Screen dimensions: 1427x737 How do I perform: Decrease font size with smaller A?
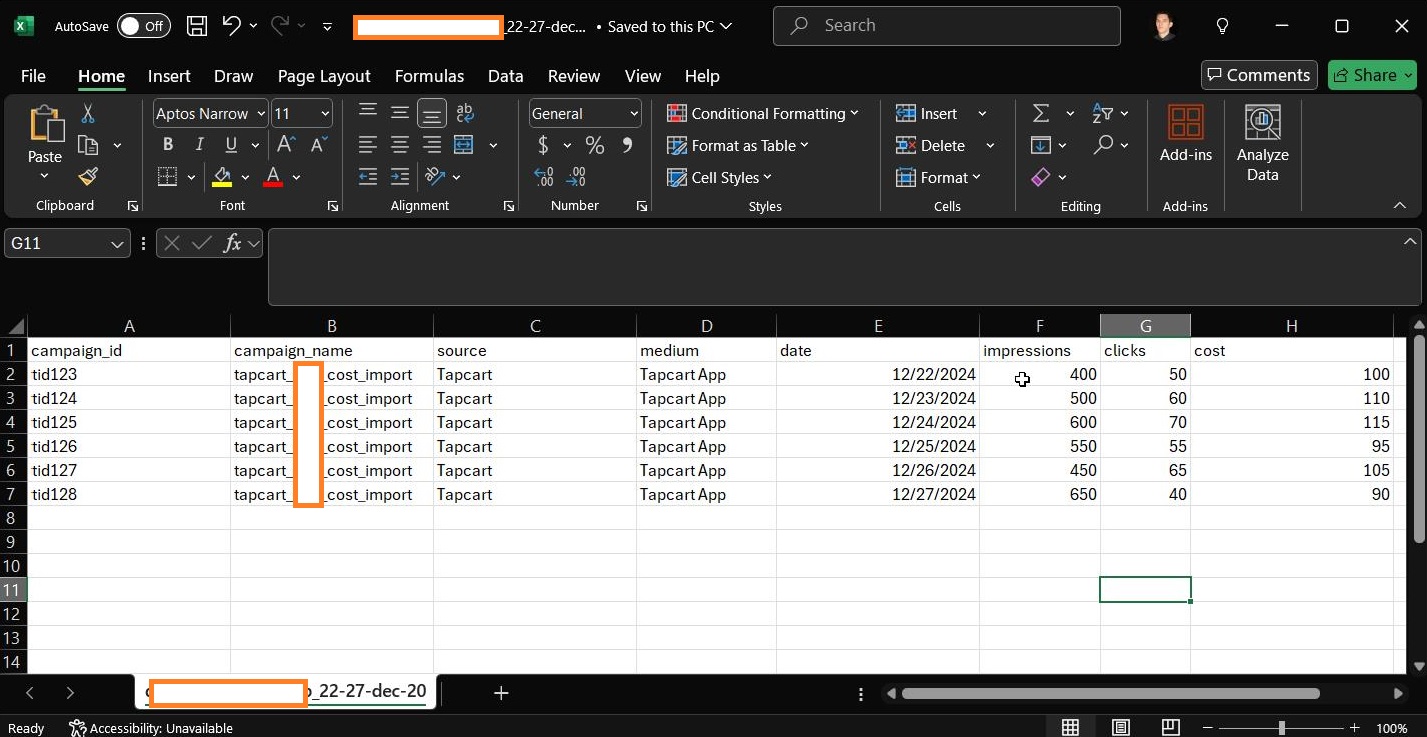click(x=319, y=145)
